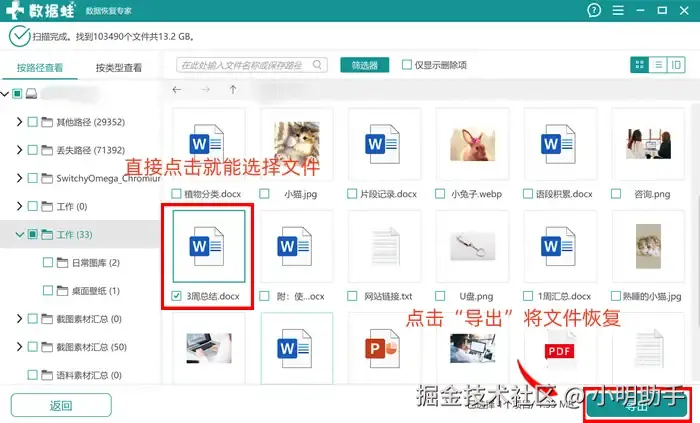The image size is (700, 423).
Task: Click the 导出 export button
Action: [x=638, y=406]
